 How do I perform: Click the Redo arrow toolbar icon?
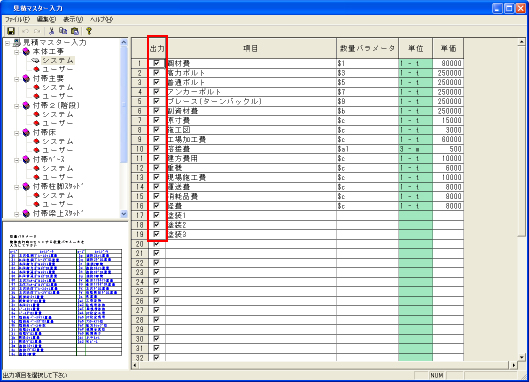[37, 31]
